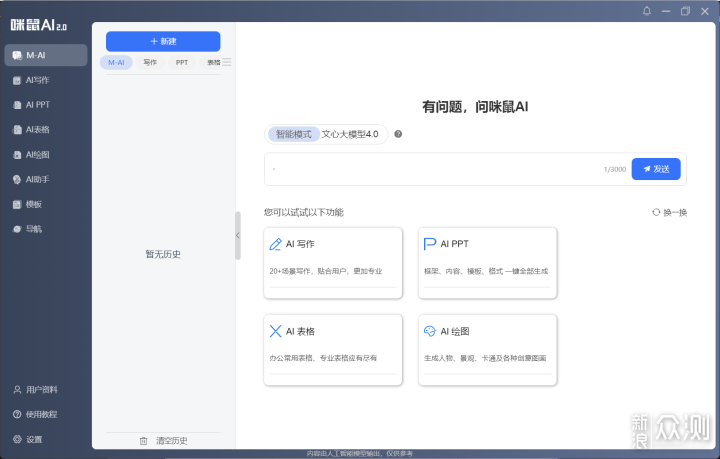
Task: Open AI绘图 sidebar item
Action: 37,154
